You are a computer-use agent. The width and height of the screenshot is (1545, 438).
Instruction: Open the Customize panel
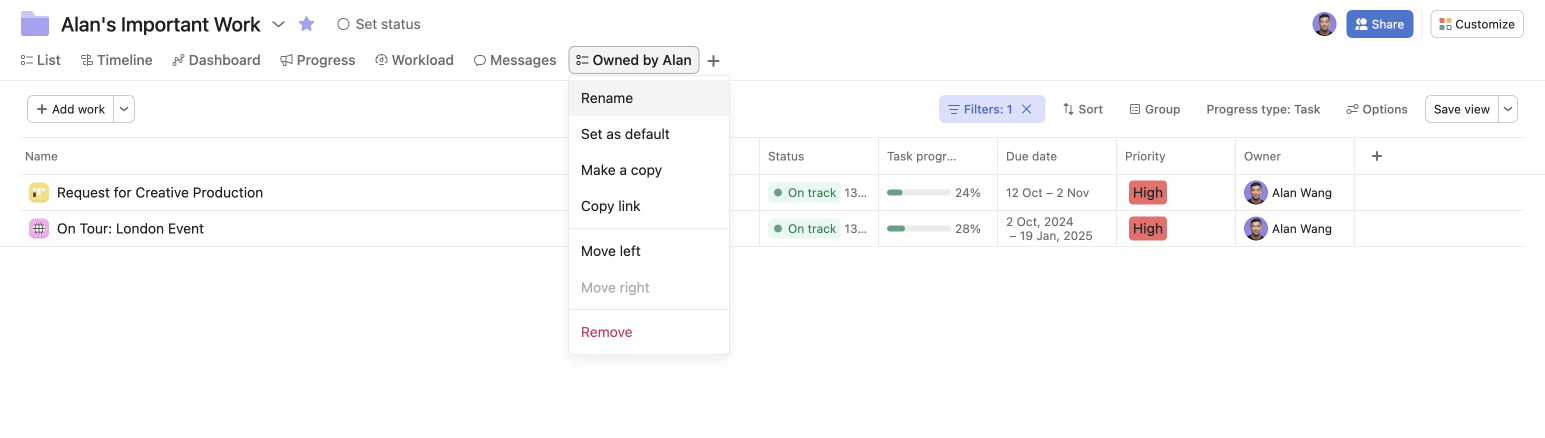coord(1477,24)
